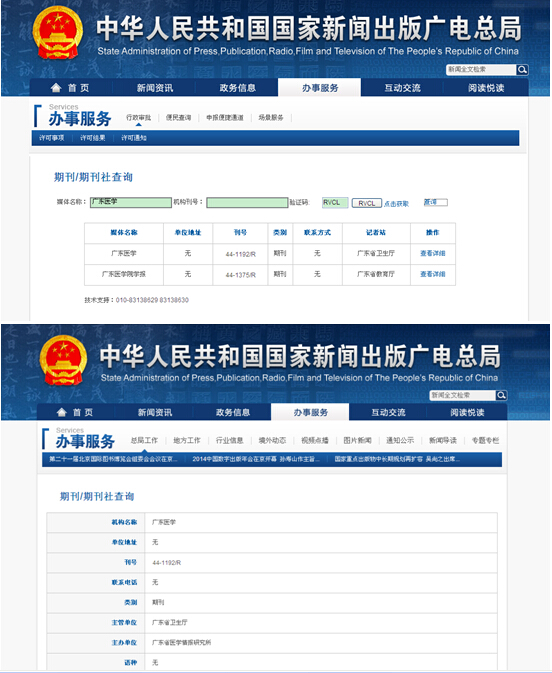Click the 刊号 column header in the results table
Image resolution: width=552 pixels, height=673 pixels.
pyautogui.click(x=240, y=233)
